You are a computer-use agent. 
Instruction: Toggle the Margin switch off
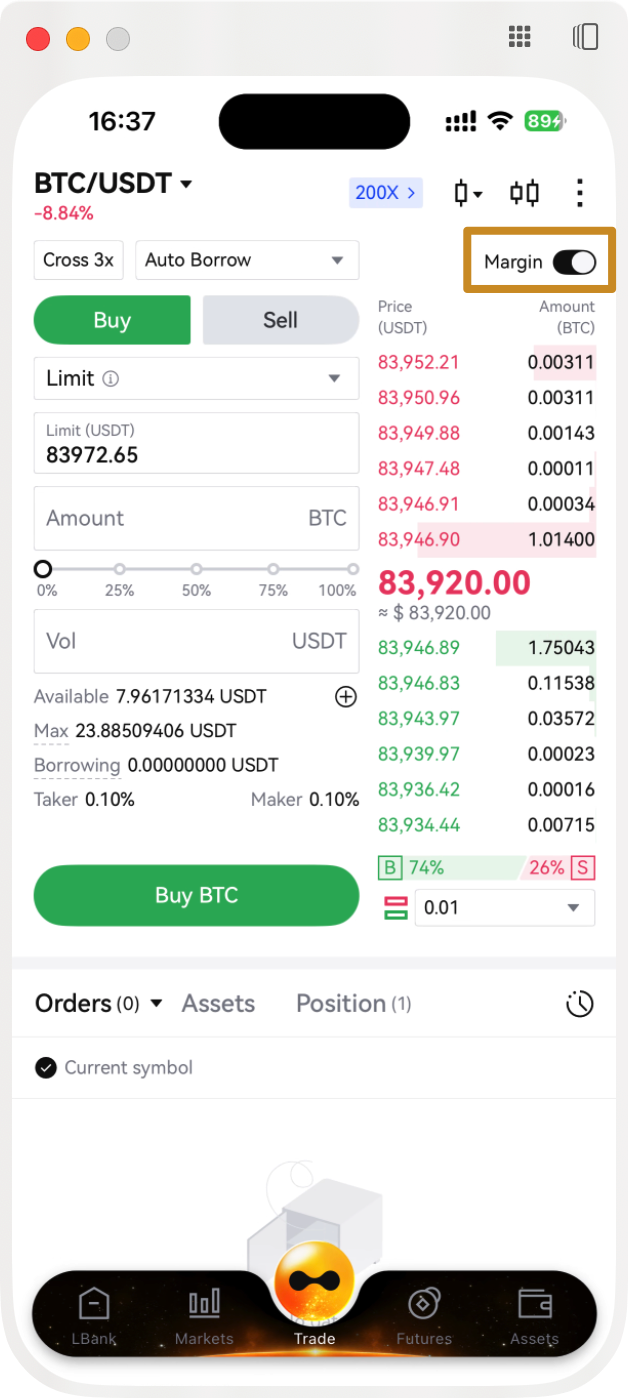(574, 262)
